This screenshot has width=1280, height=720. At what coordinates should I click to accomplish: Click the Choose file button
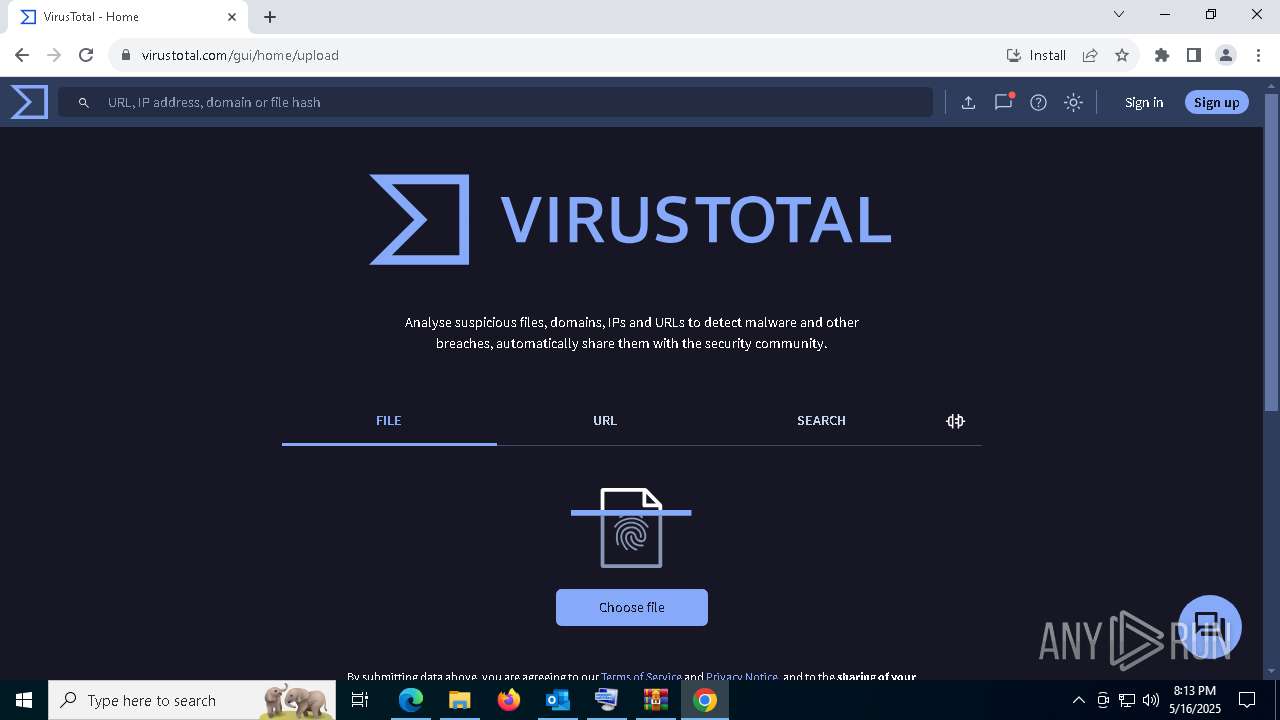pos(632,607)
